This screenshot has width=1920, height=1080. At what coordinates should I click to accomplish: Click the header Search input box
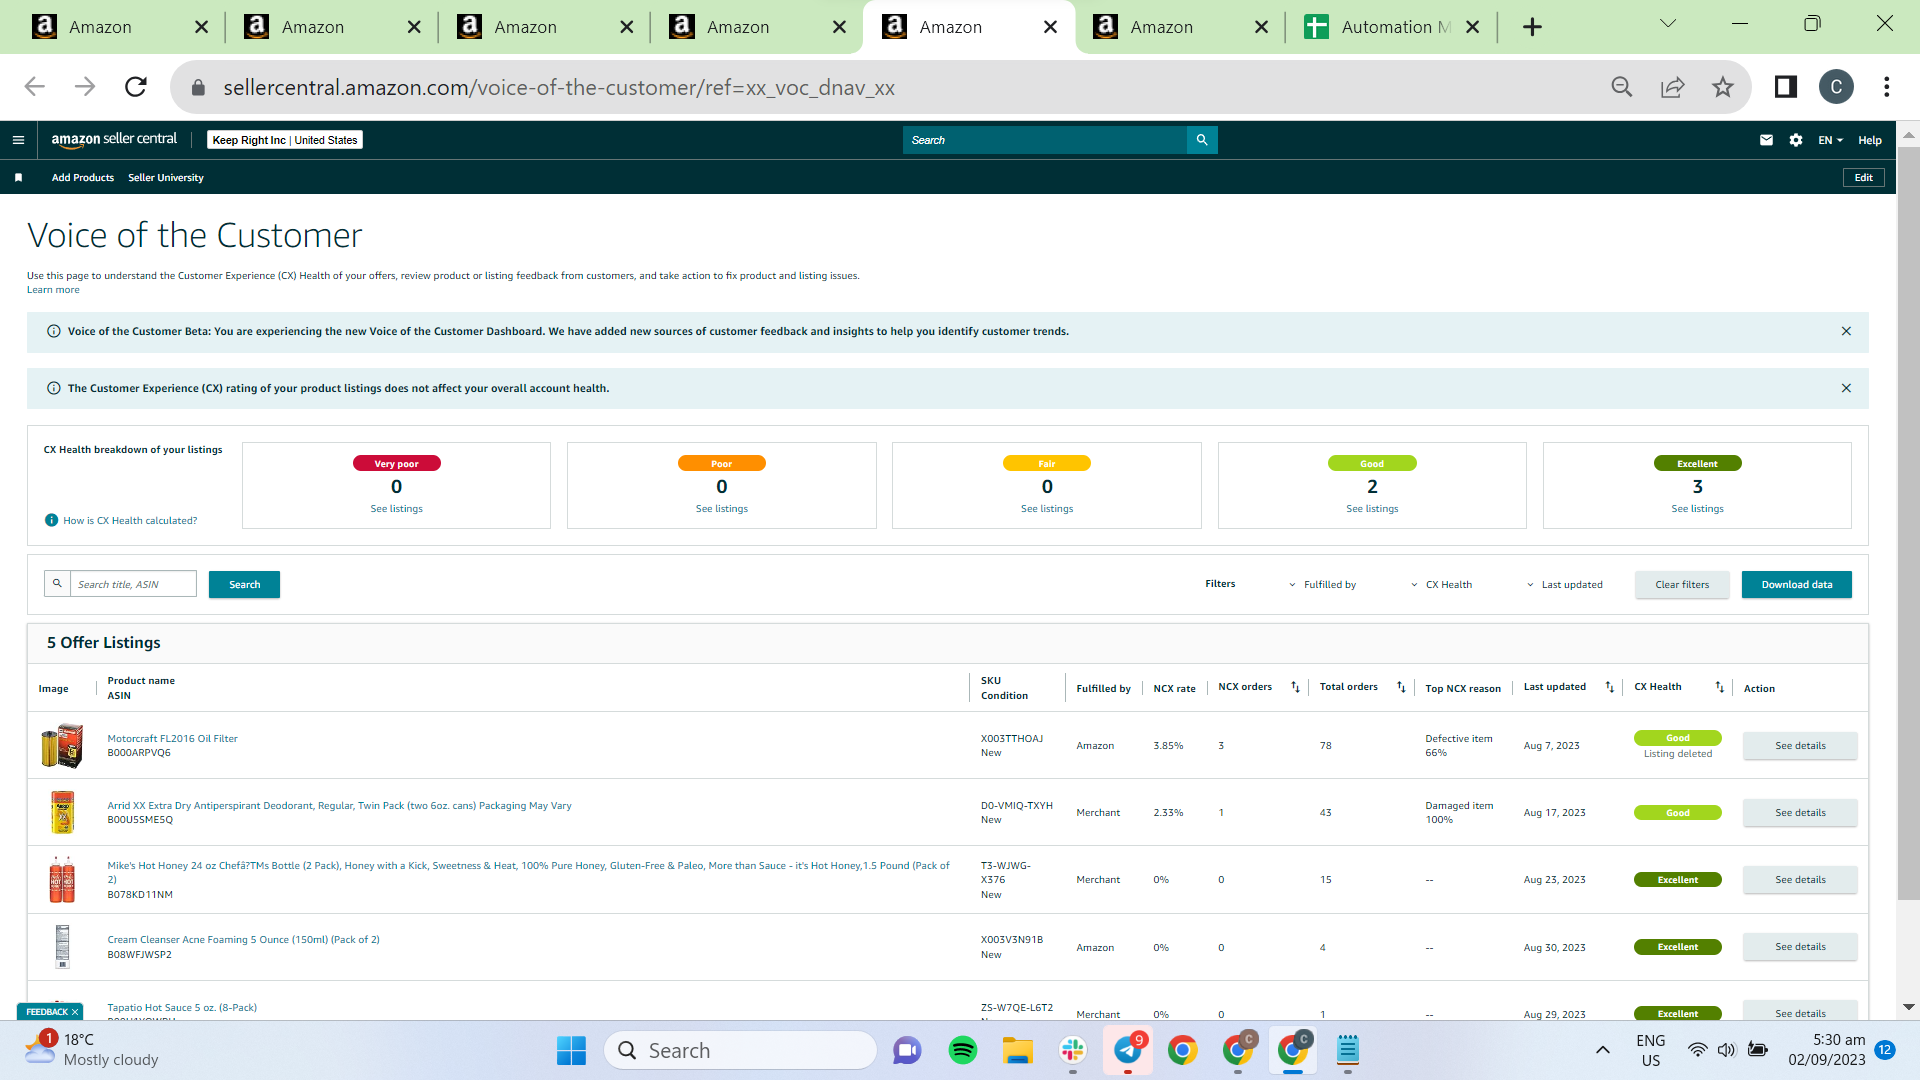tap(1044, 140)
